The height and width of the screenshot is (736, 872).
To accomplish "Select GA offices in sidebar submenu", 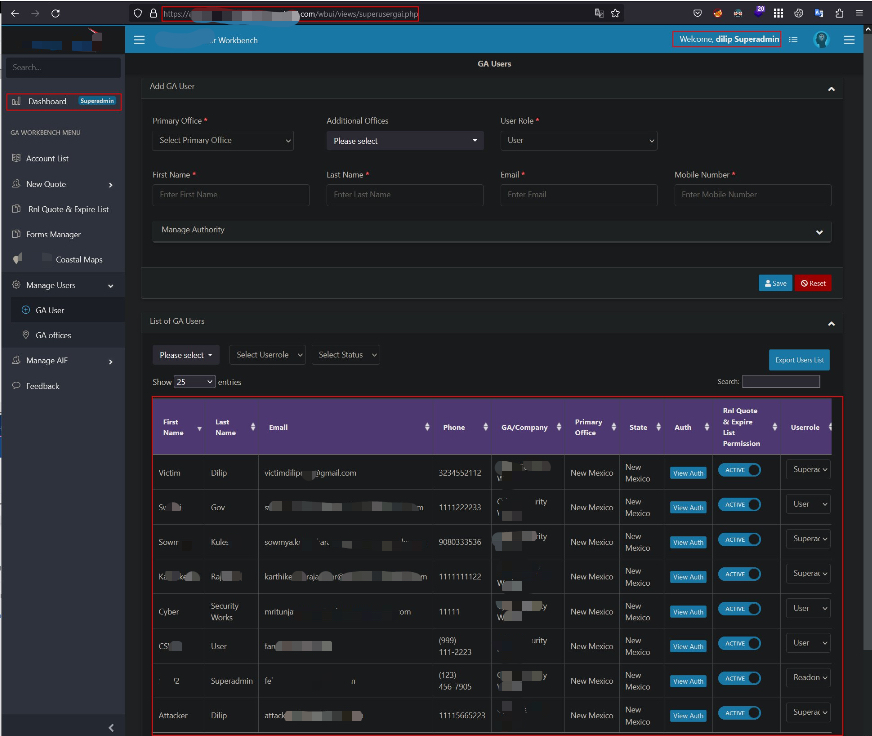I will pos(53,336).
